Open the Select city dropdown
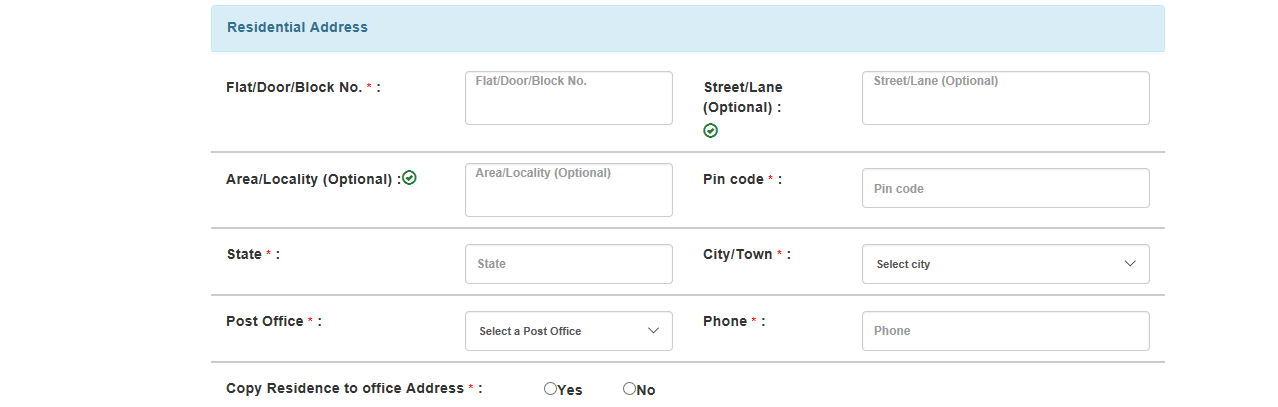This screenshot has width=1278, height=407. click(x=1005, y=264)
